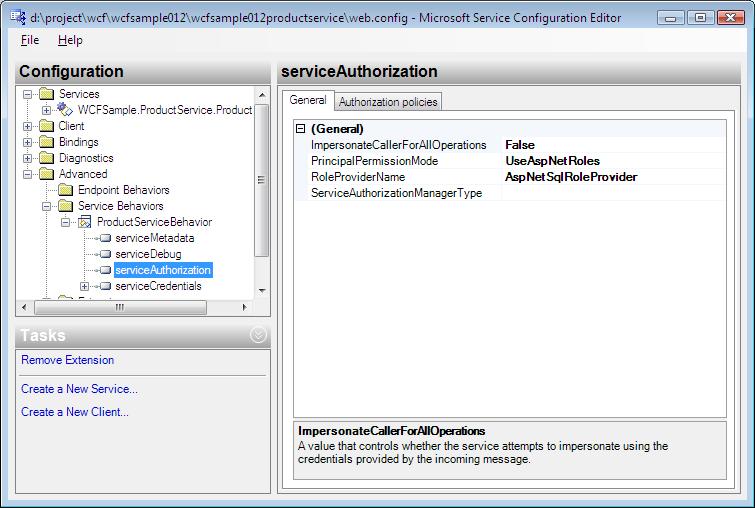Switch to the Authorization policies tab

tap(388, 102)
